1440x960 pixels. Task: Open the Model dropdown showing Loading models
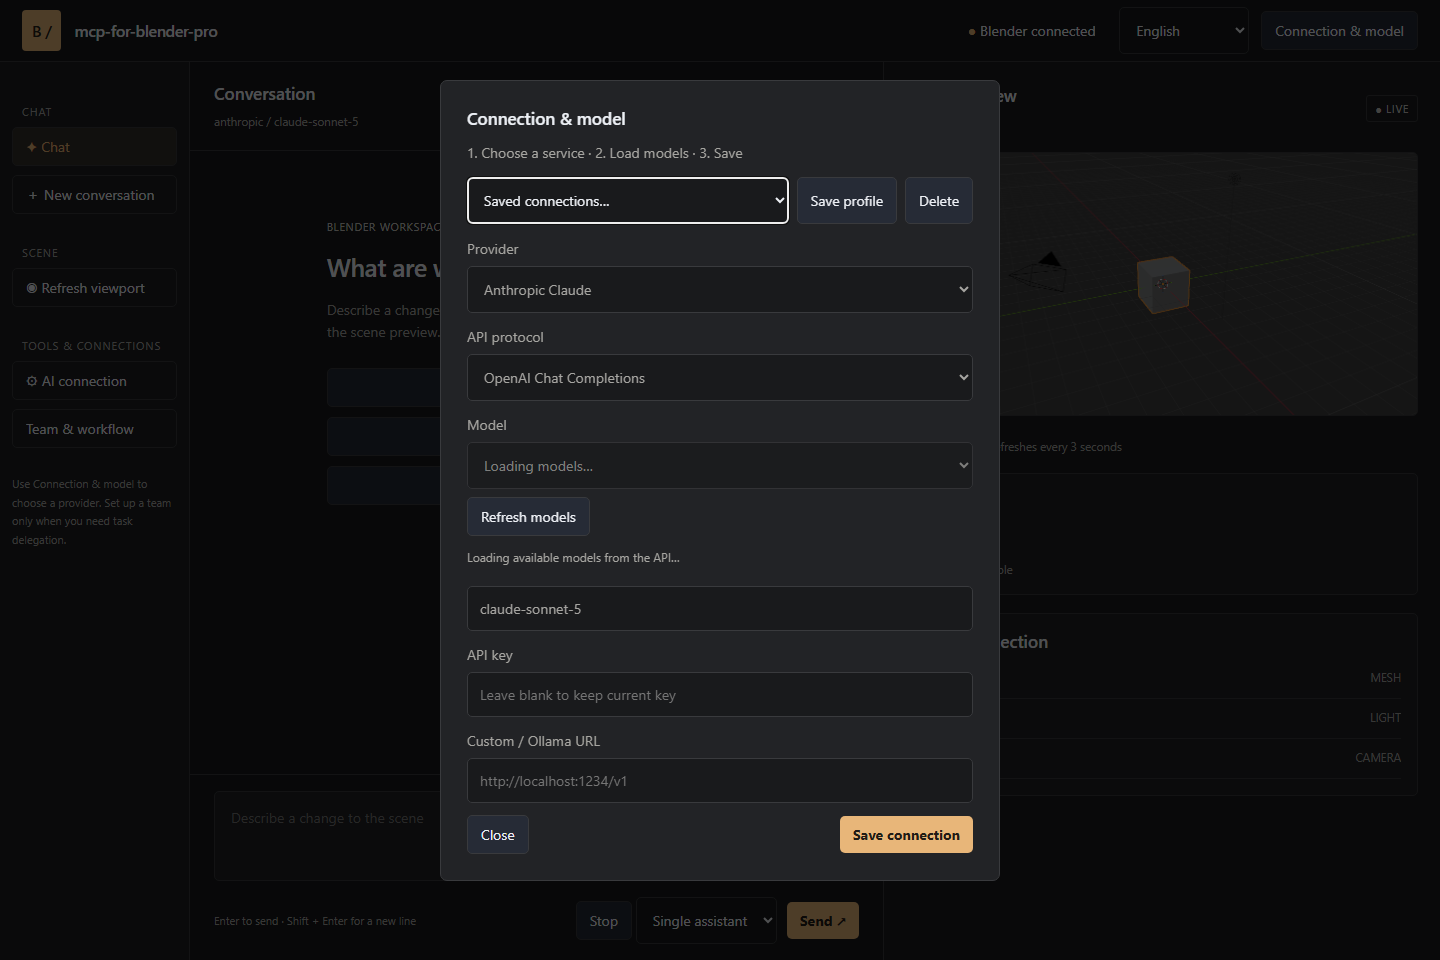(719, 466)
